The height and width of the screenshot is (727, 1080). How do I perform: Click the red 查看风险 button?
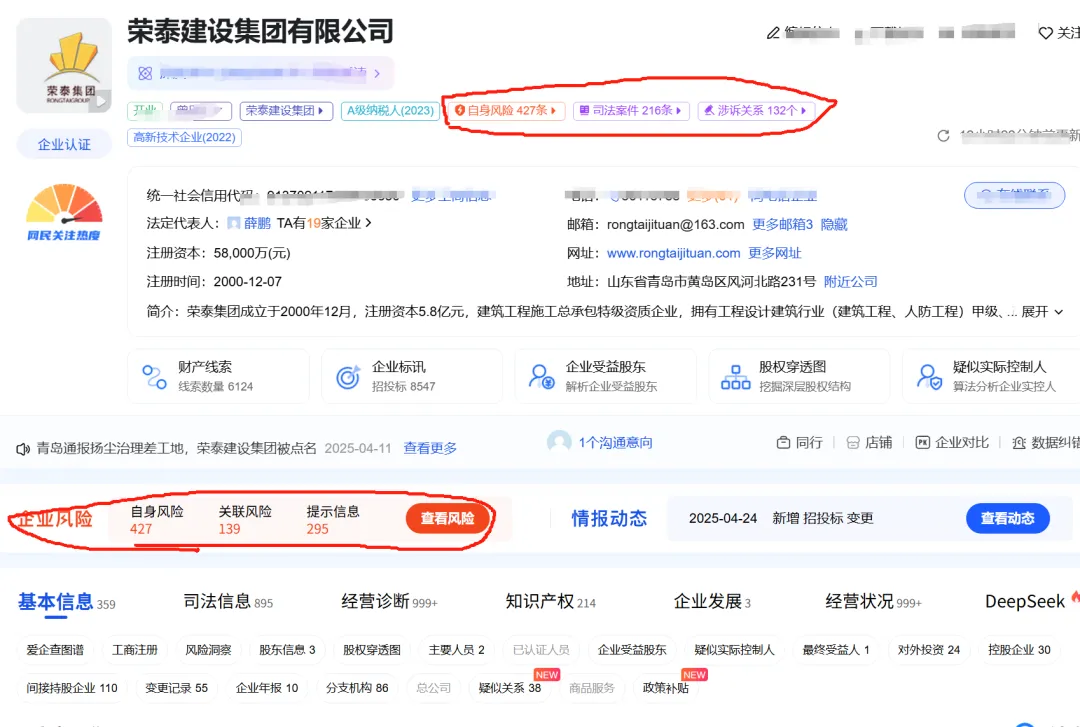click(448, 518)
